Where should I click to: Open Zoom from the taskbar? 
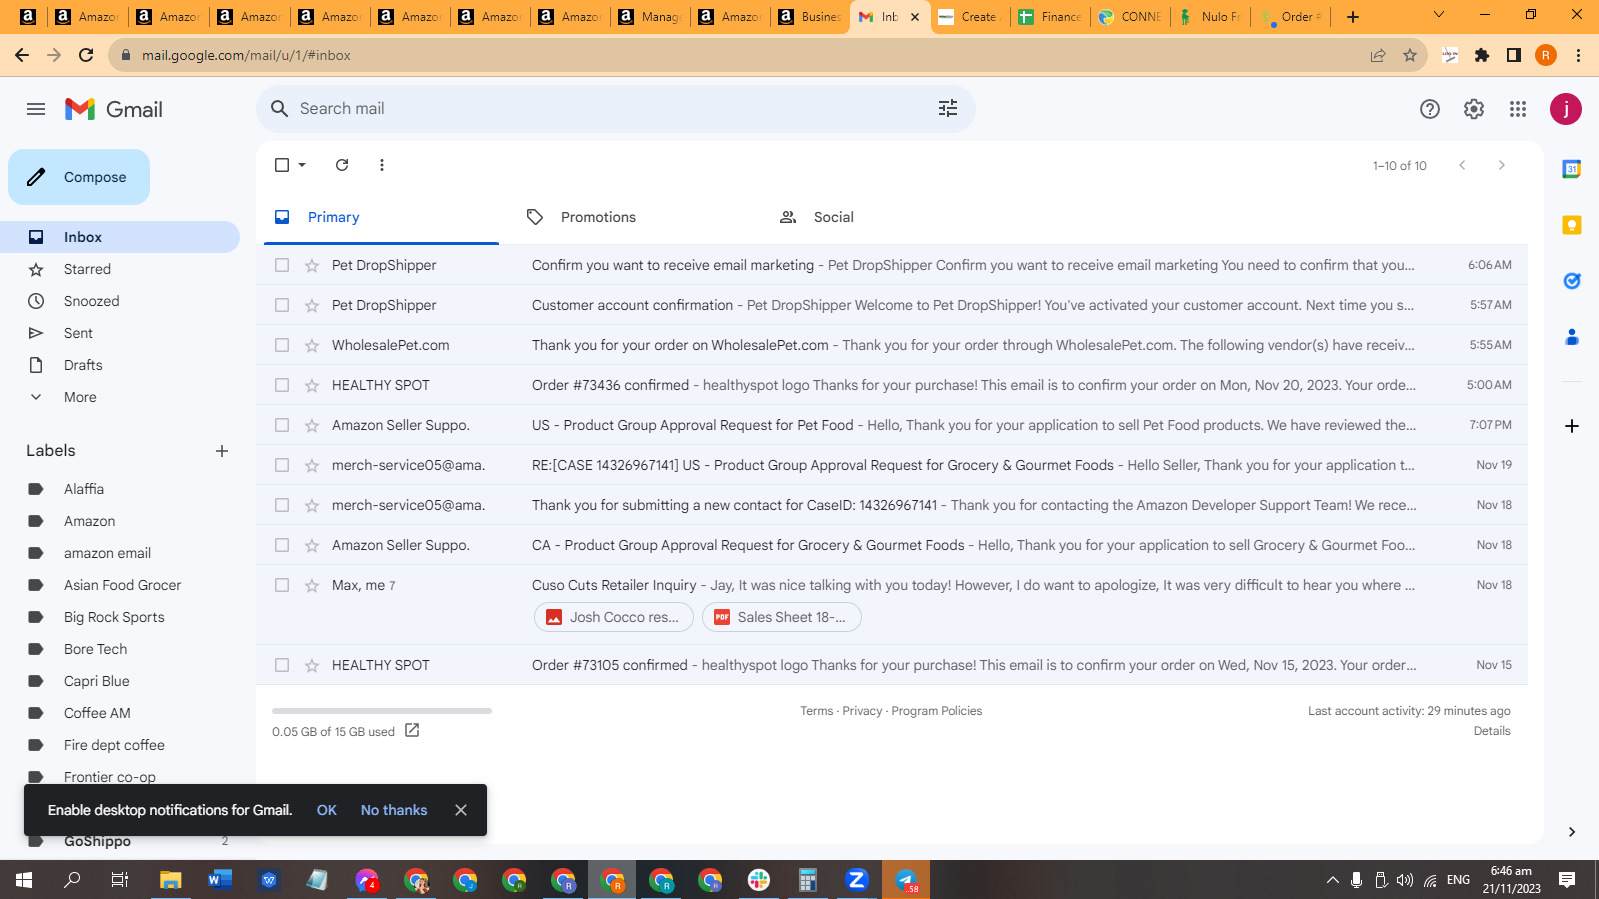[856, 880]
